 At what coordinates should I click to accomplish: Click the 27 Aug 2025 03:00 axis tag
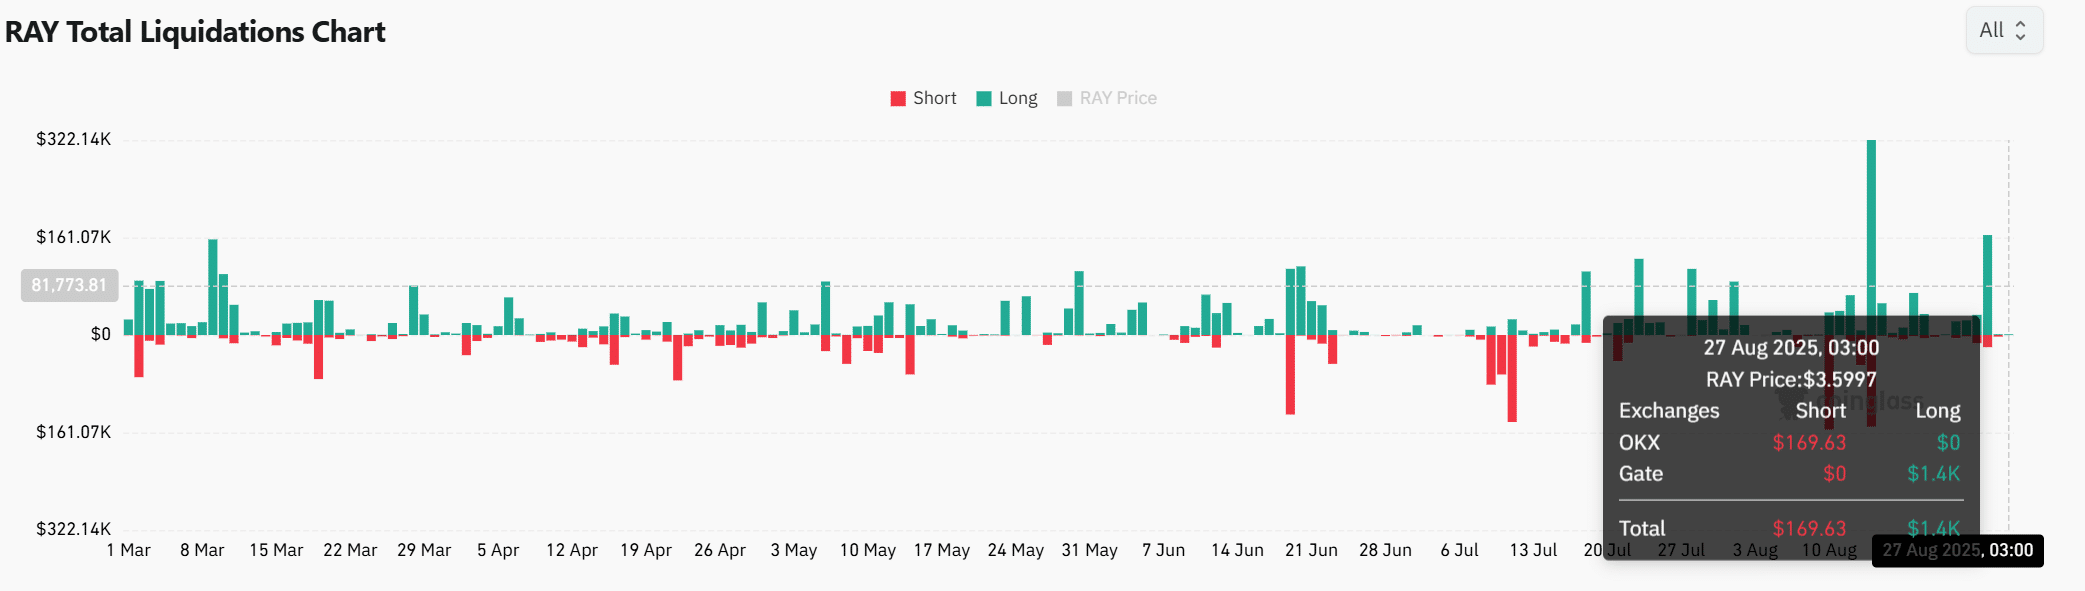[1957, 550]
